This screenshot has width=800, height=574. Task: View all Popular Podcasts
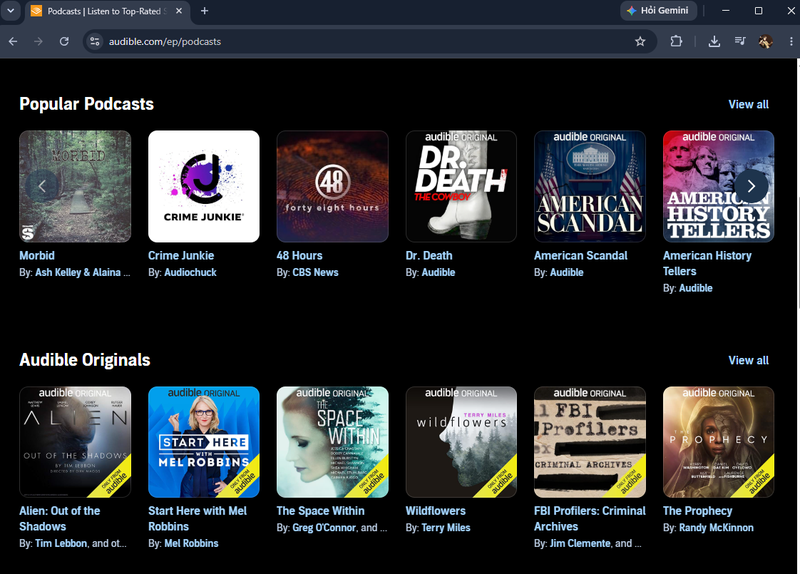[x=748, y=104]
